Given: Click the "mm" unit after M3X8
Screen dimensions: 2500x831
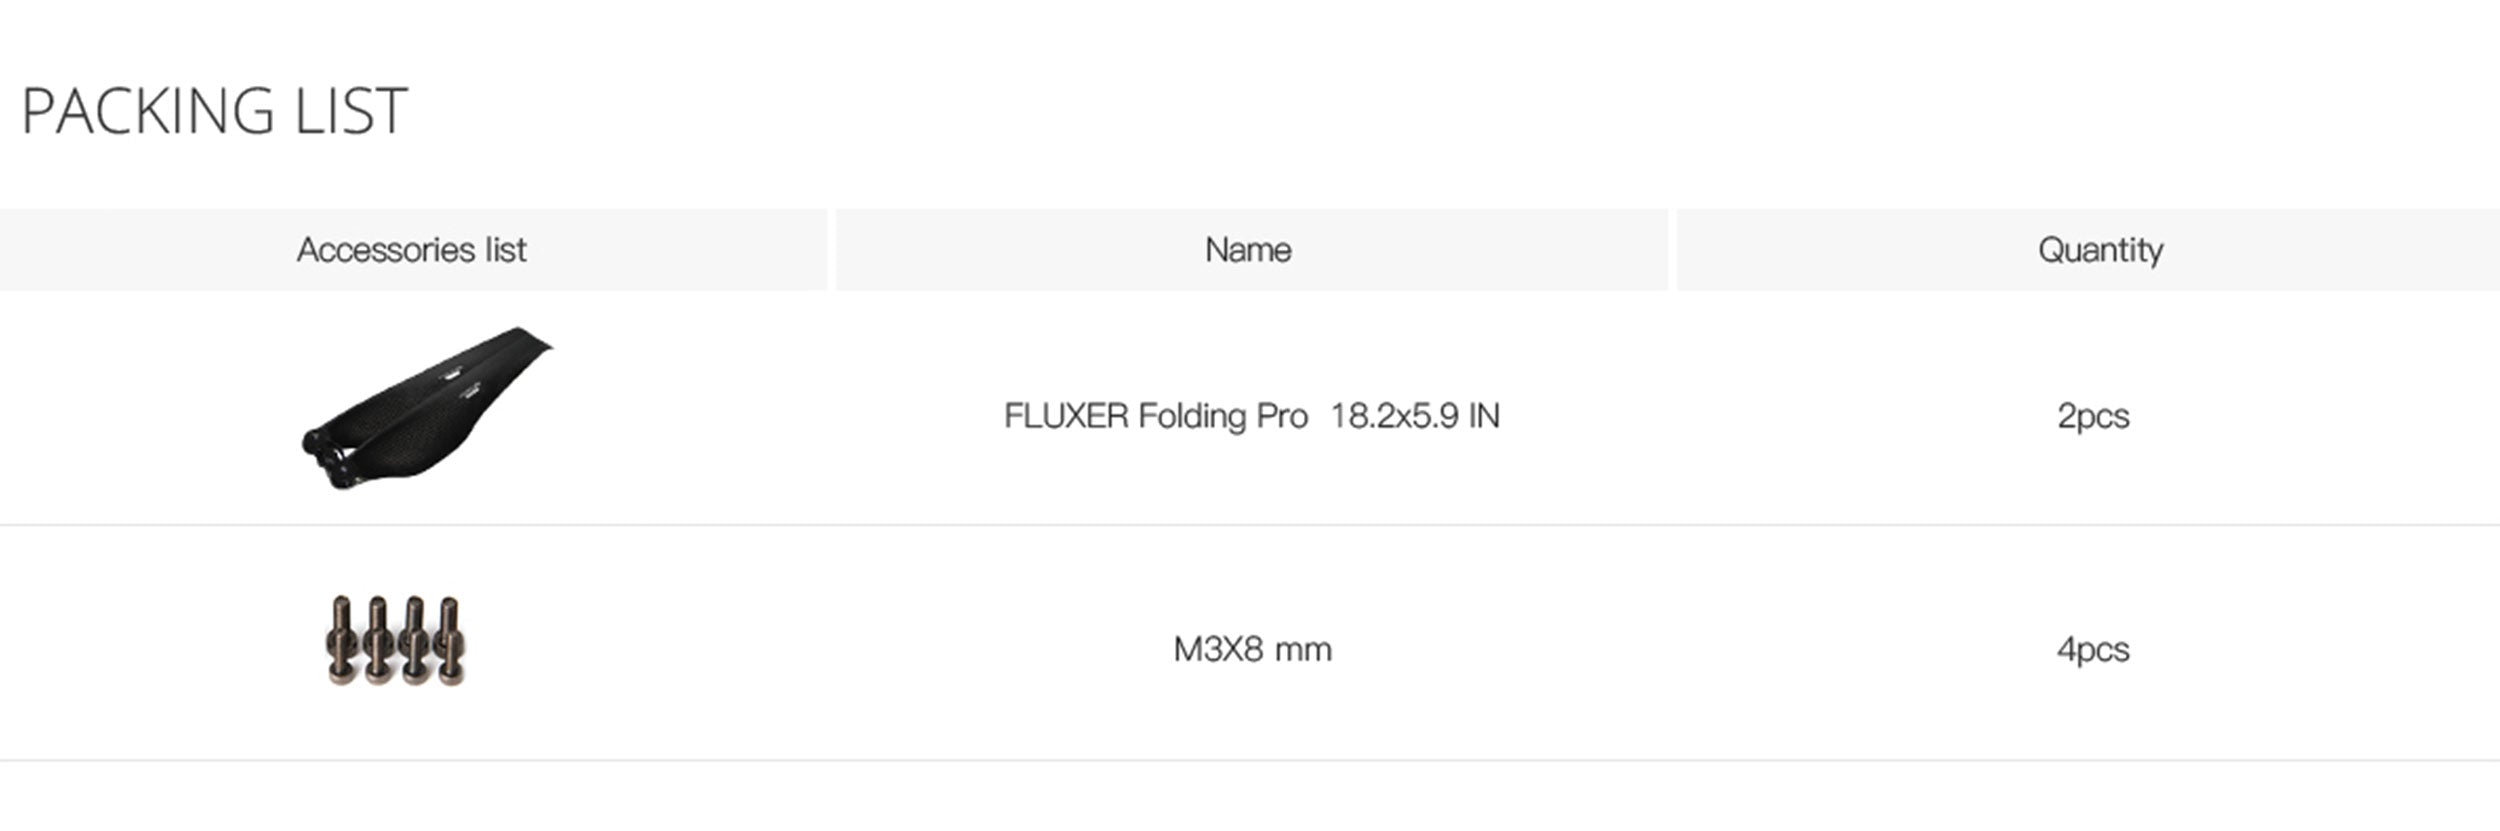Looking at the screenshot, I should click(x=1303, y=651).
